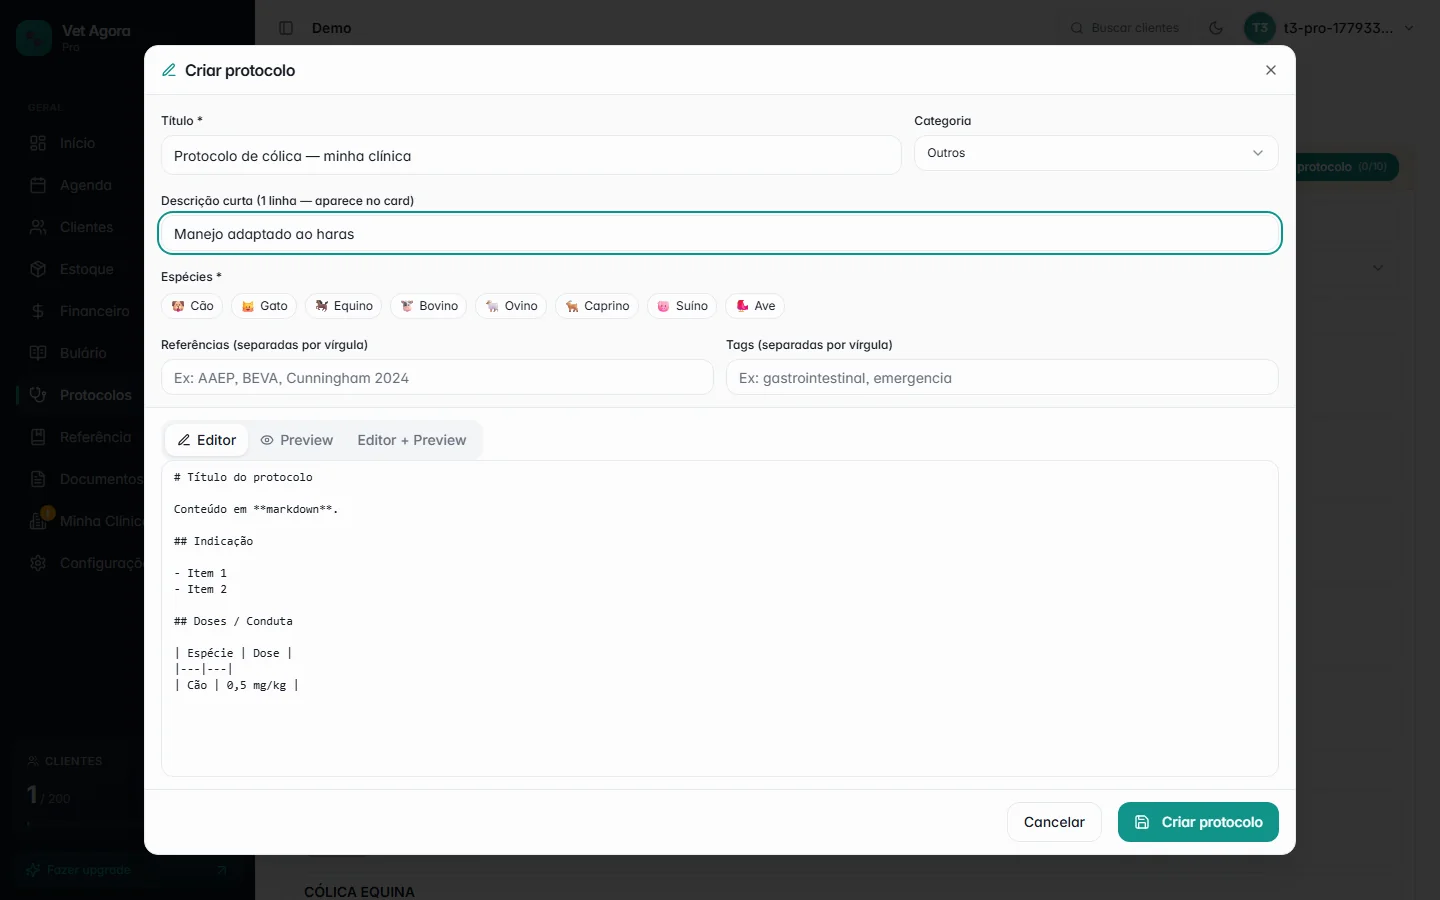This screenshot has height=900, width=1440.
Task: Click the Financeiro dollar icon
Action: tap(38, 311)
